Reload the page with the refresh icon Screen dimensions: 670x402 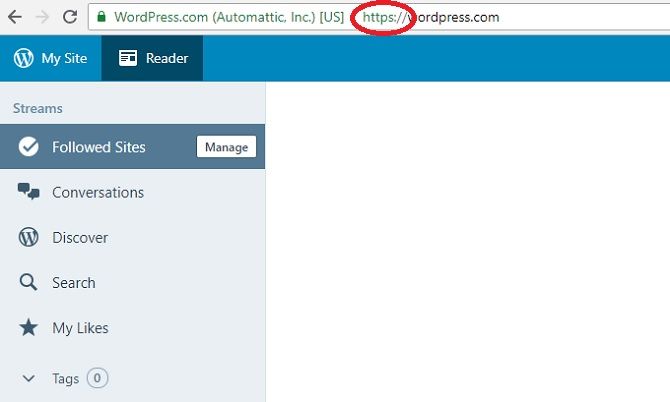[70, 17]
